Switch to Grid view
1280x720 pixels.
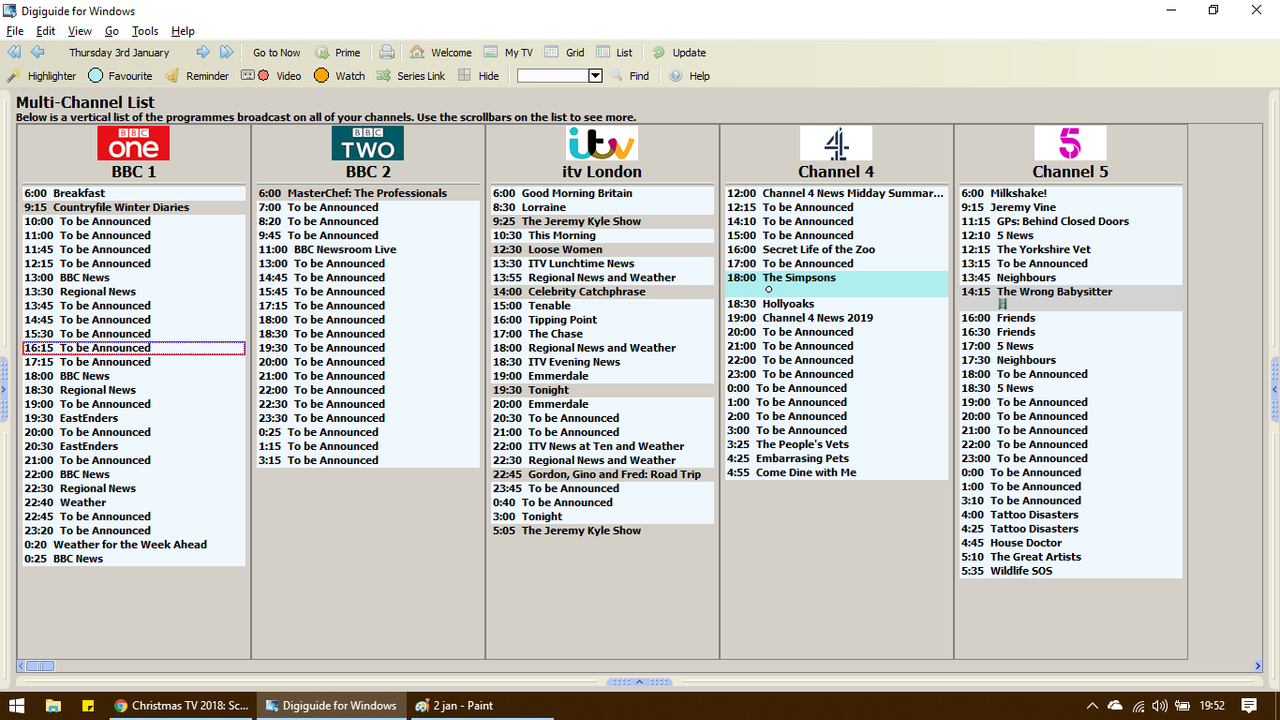[565, 53]
